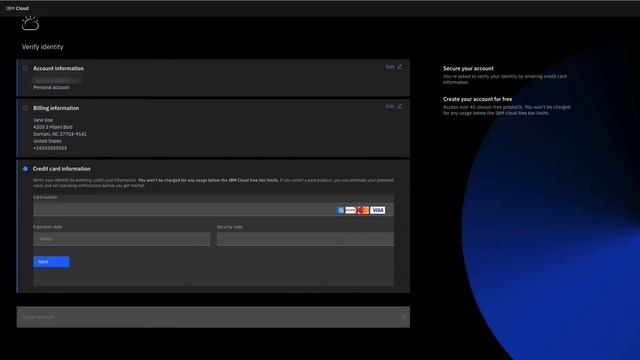Click the Credit card information heading

point(62,169)
